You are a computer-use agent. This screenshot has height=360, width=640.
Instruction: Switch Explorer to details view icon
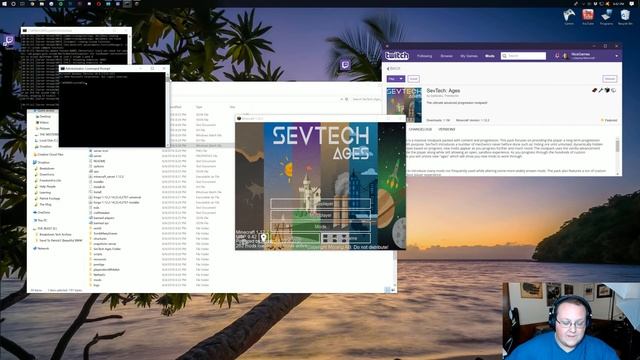[x=387, y=290]
